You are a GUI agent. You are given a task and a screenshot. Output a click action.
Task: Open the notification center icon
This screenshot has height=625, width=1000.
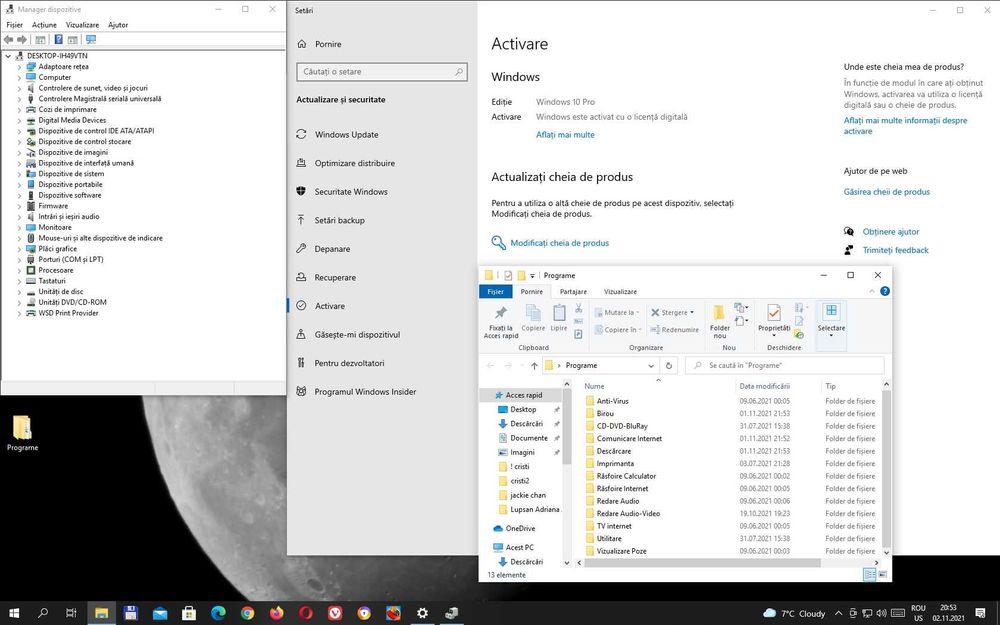pyautogui.click(x=980, y=613)
